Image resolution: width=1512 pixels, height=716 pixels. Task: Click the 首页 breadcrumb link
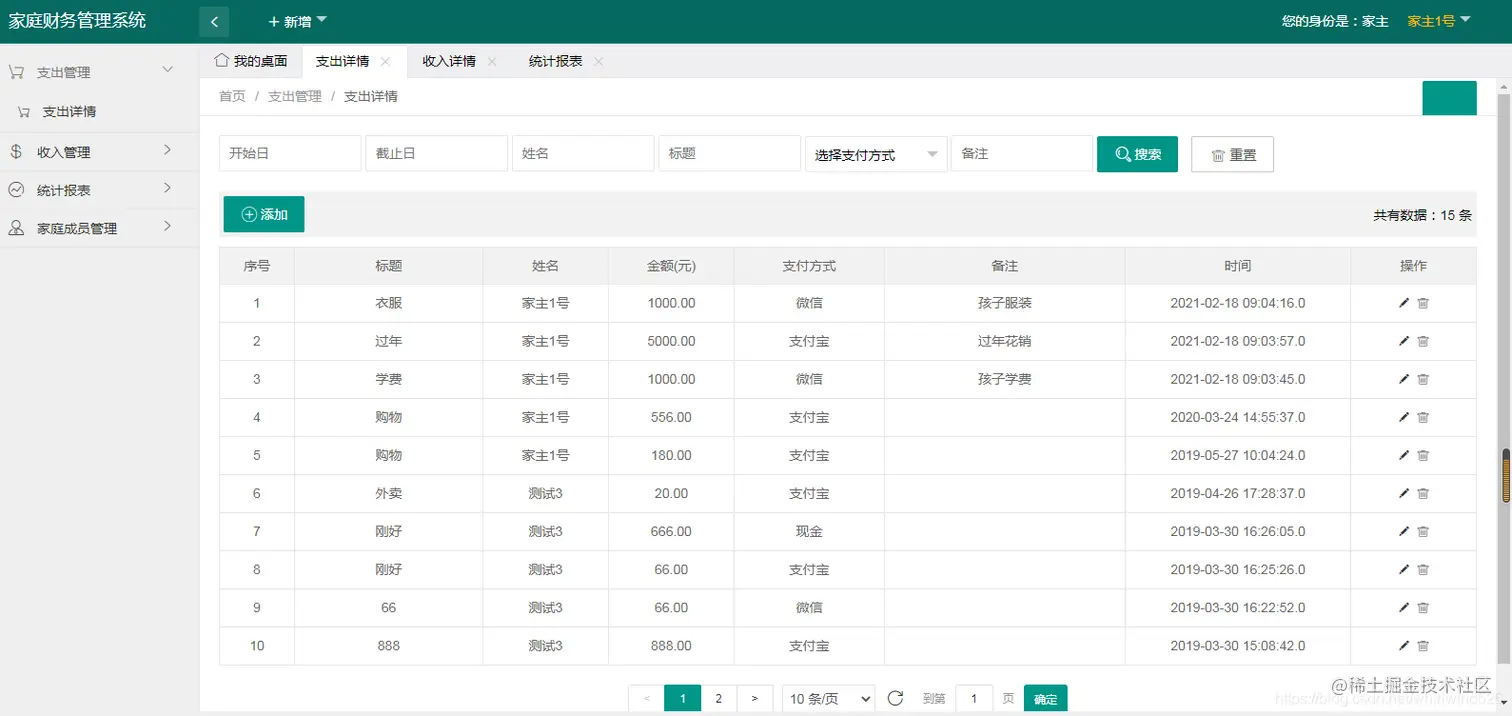point(232,96)
